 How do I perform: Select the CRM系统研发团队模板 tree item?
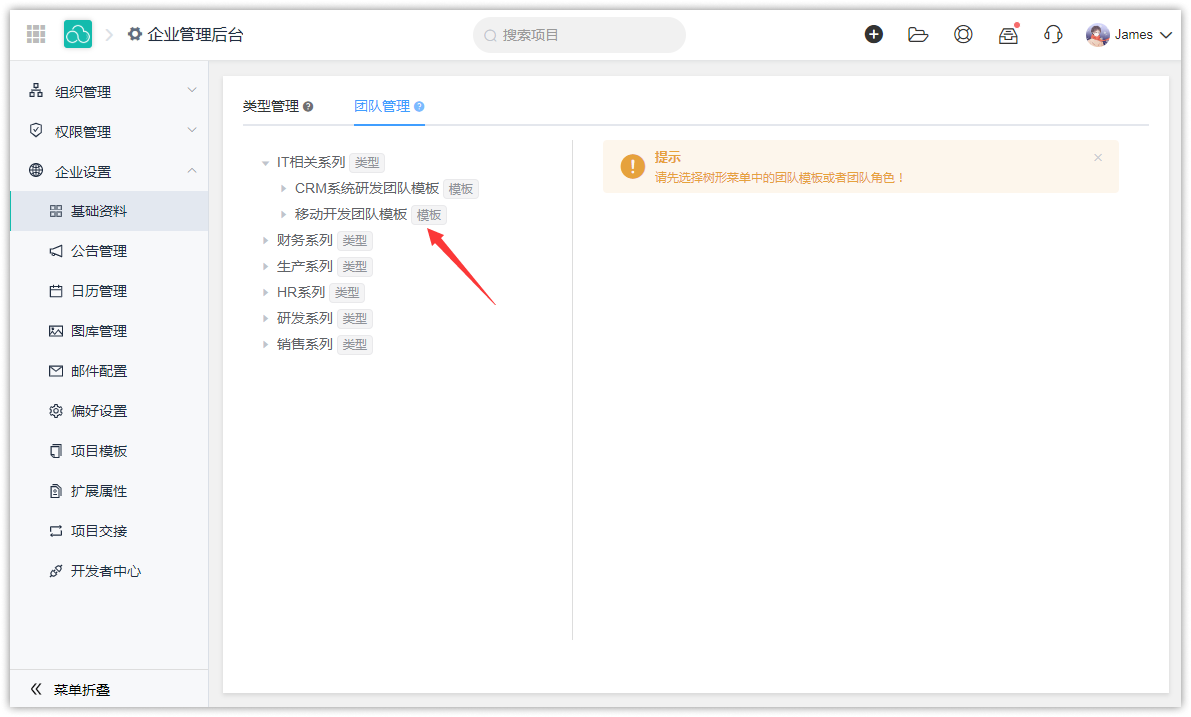coord(366,189)
